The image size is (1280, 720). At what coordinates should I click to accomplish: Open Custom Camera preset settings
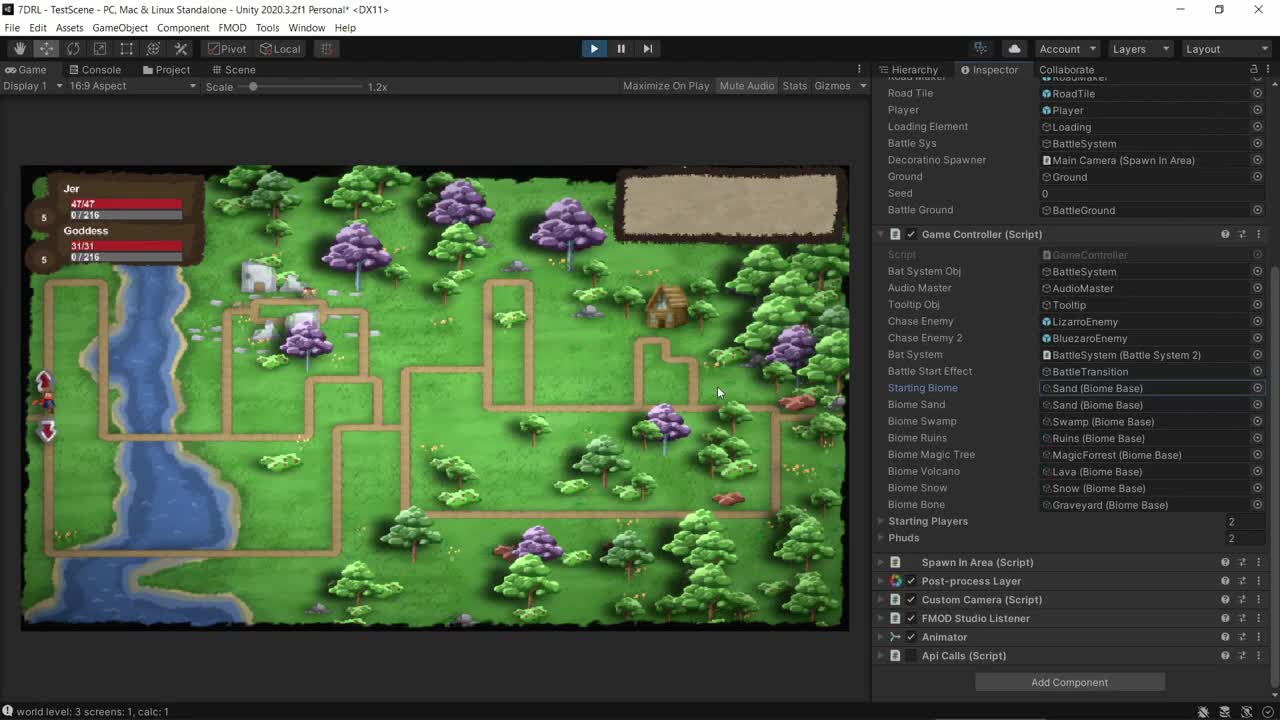[1242, 600]
